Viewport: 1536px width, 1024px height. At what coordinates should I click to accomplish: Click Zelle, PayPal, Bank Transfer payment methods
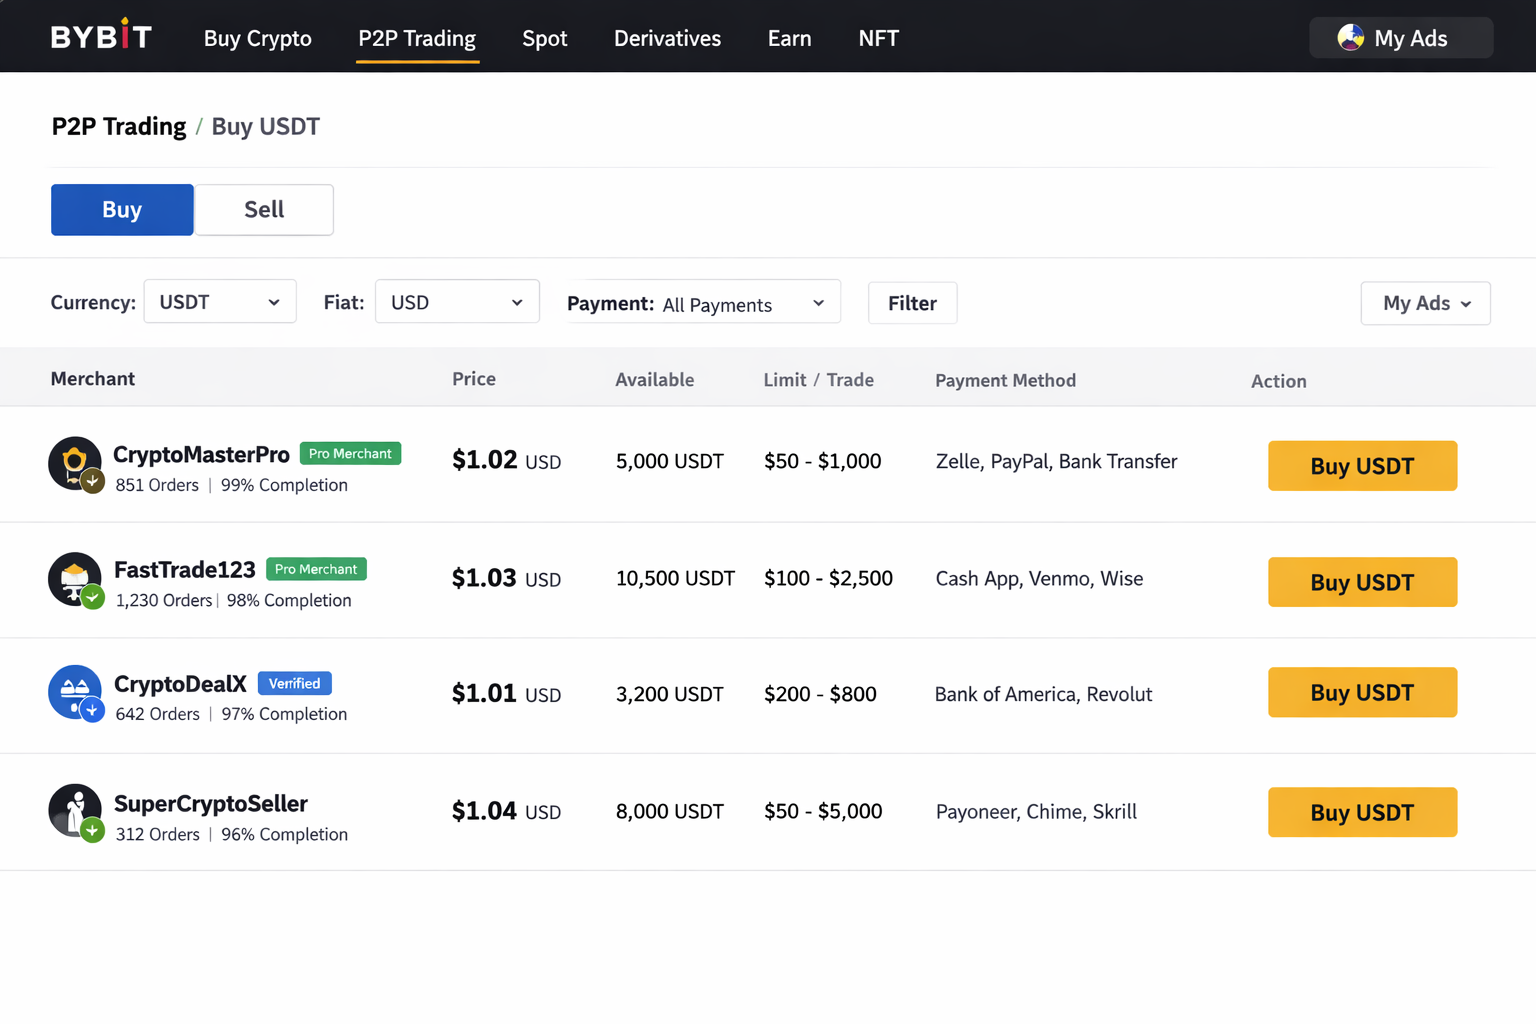(1057, 461)
